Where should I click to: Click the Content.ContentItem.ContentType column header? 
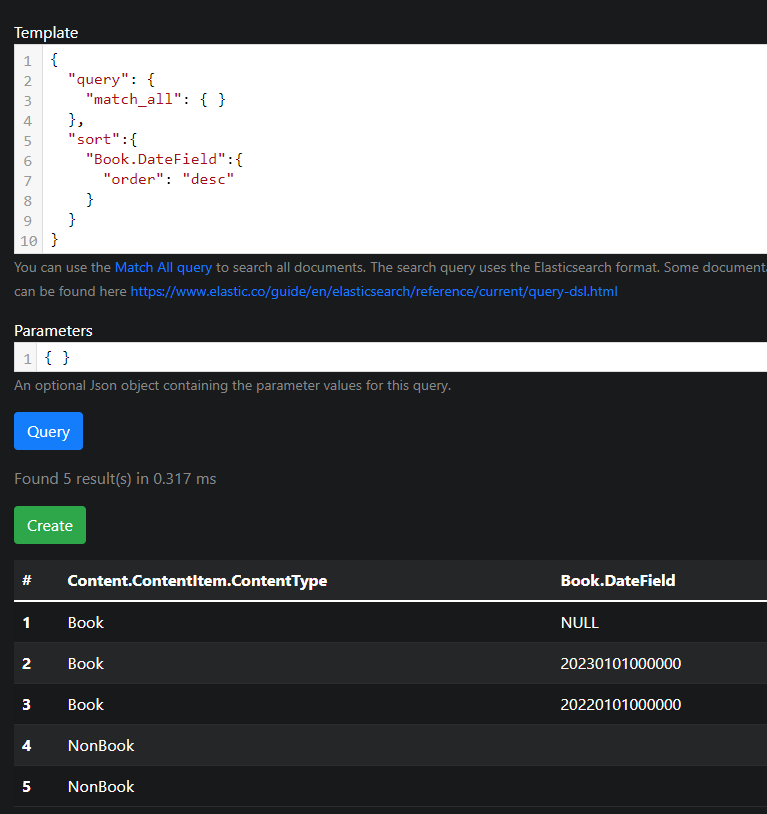(196, 580)
